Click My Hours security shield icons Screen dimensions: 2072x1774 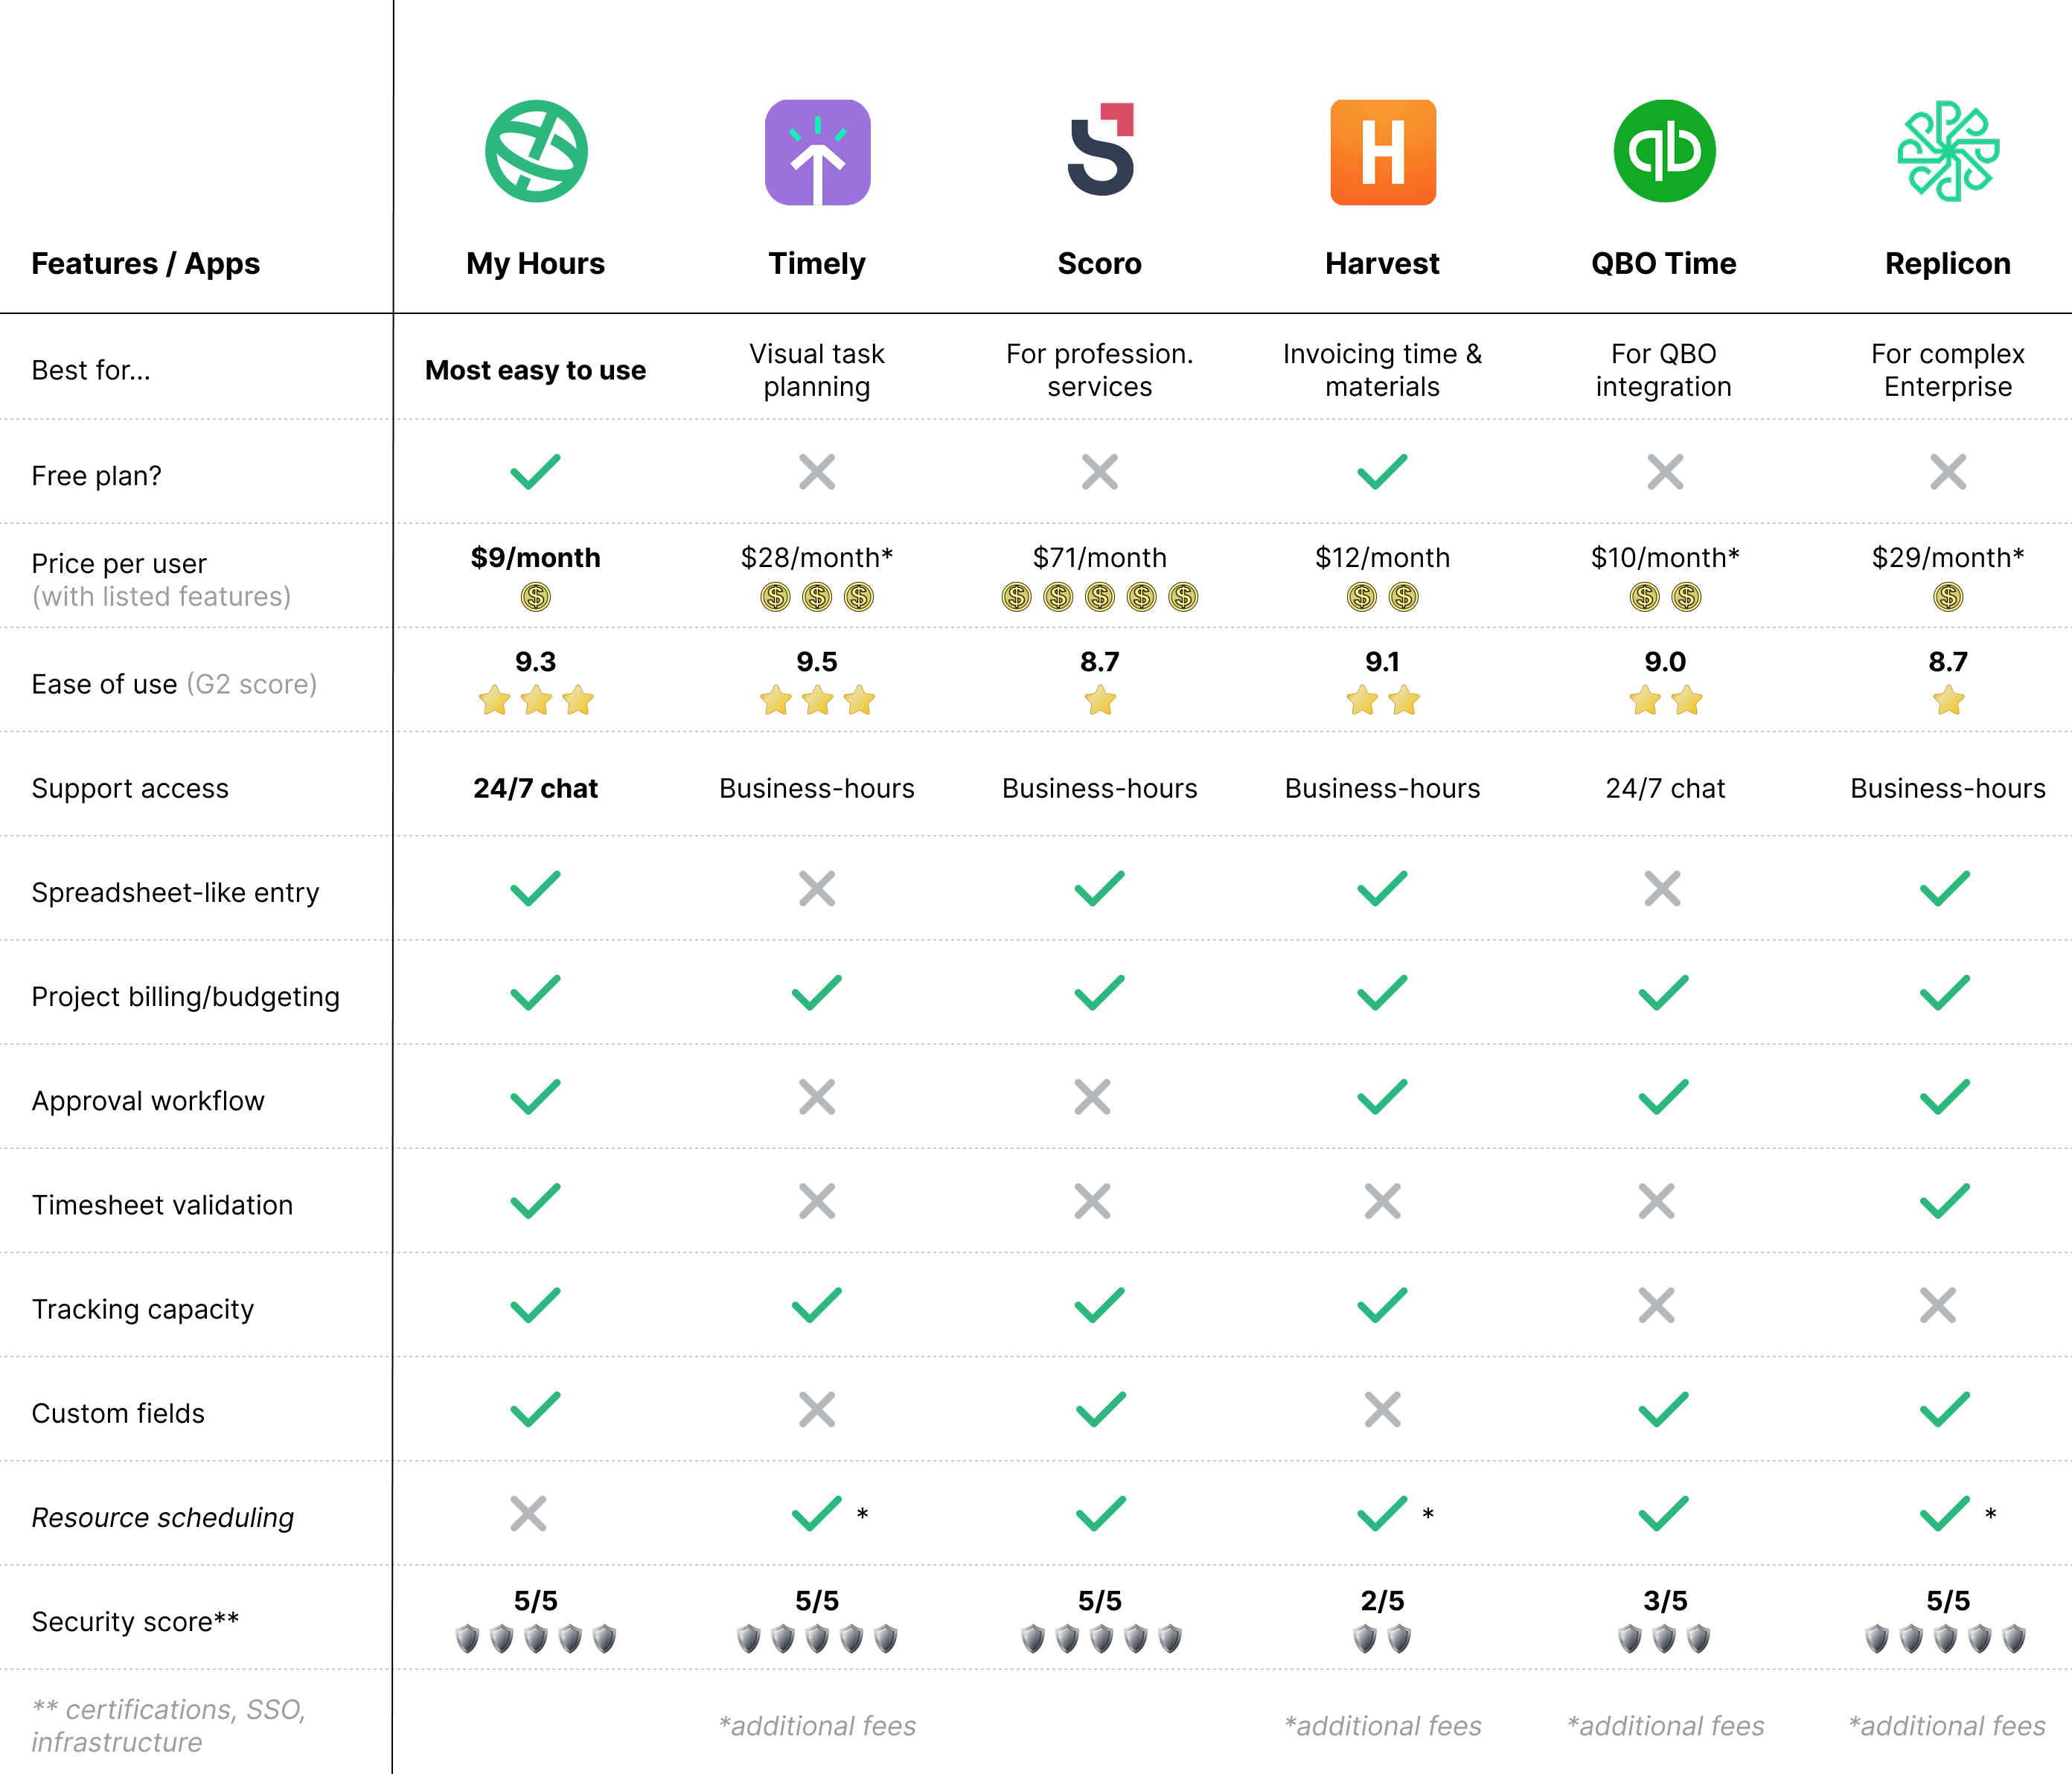coord(536,1639)
